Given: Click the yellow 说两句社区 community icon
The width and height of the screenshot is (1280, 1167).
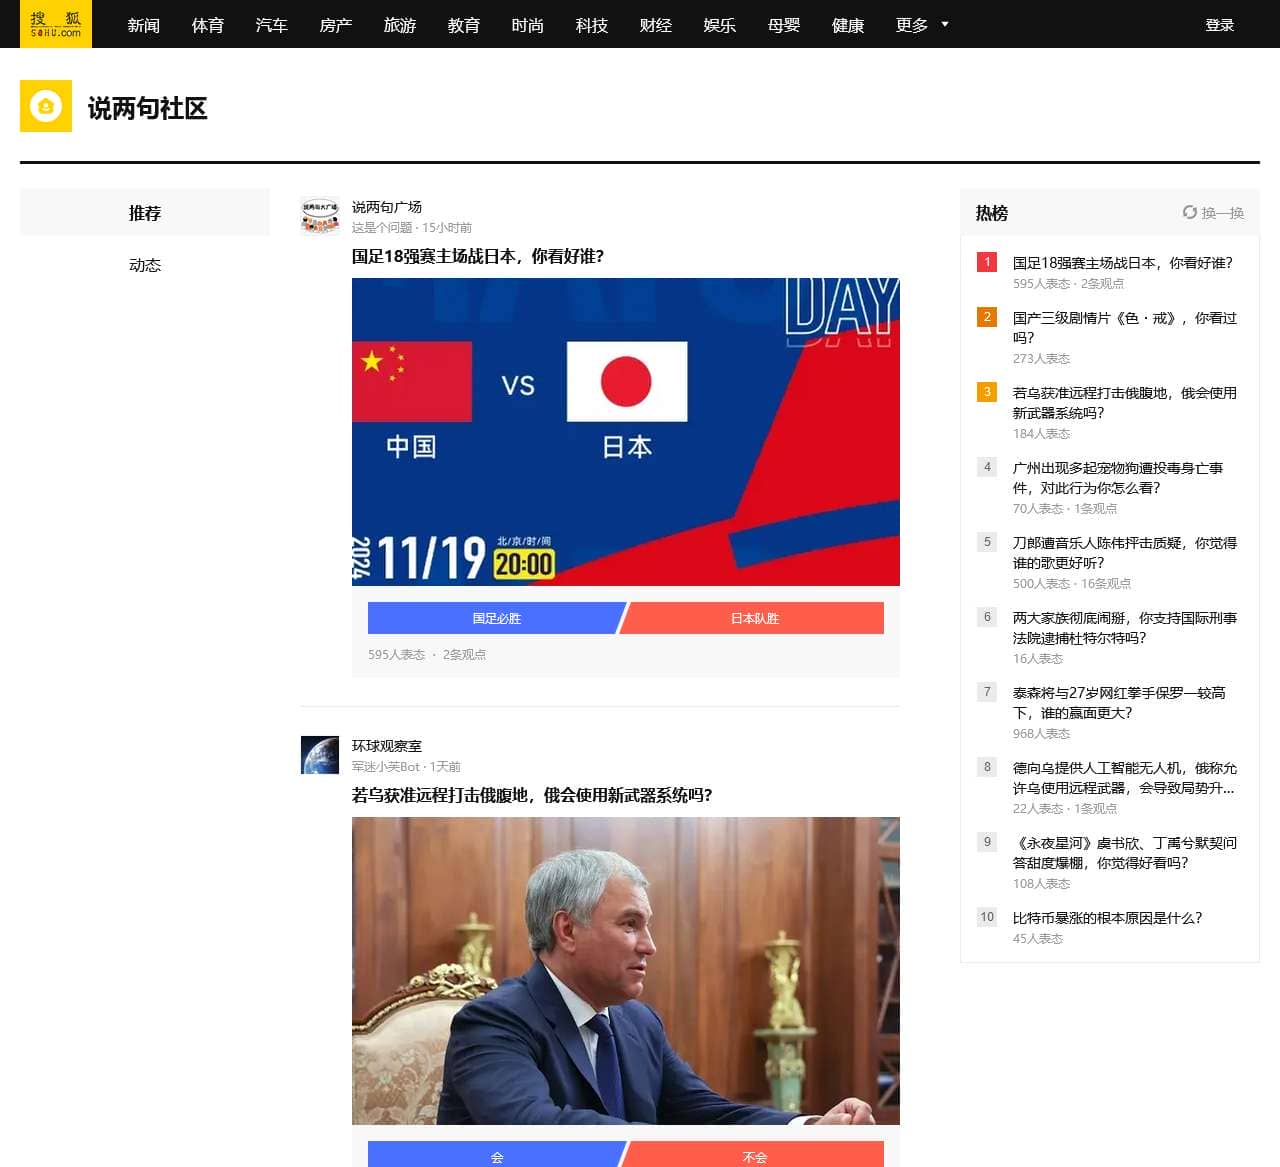Looking at the screenshot, I should (46, 106).
